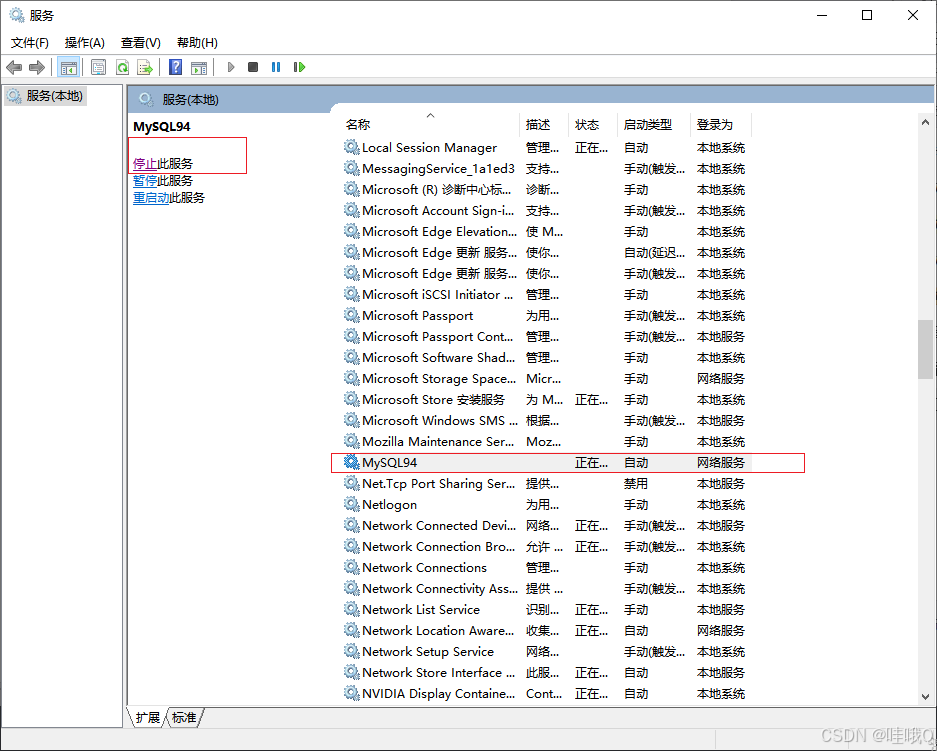Select the Net.Tcp Port Sharing Service row
The height and width of the screenshot is (751, 937).
coord(547,483)
